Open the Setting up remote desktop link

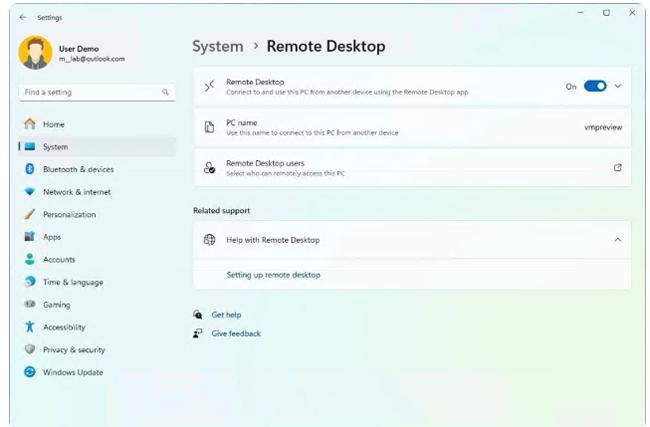click(273, 275)
